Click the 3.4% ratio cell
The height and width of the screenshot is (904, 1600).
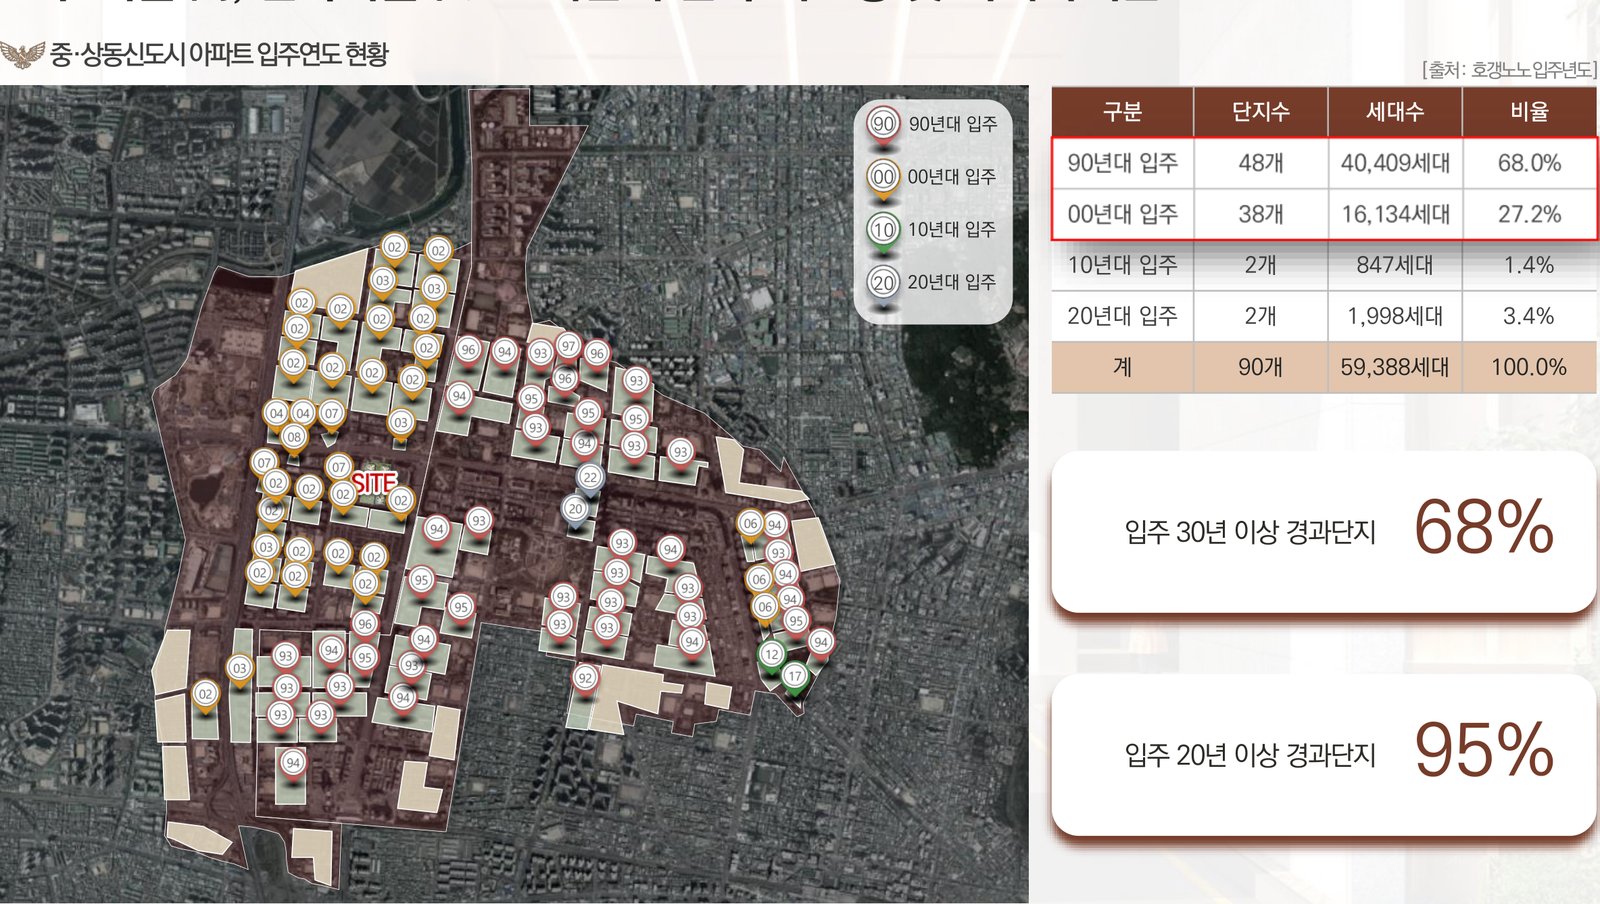tap(1529, 316)
